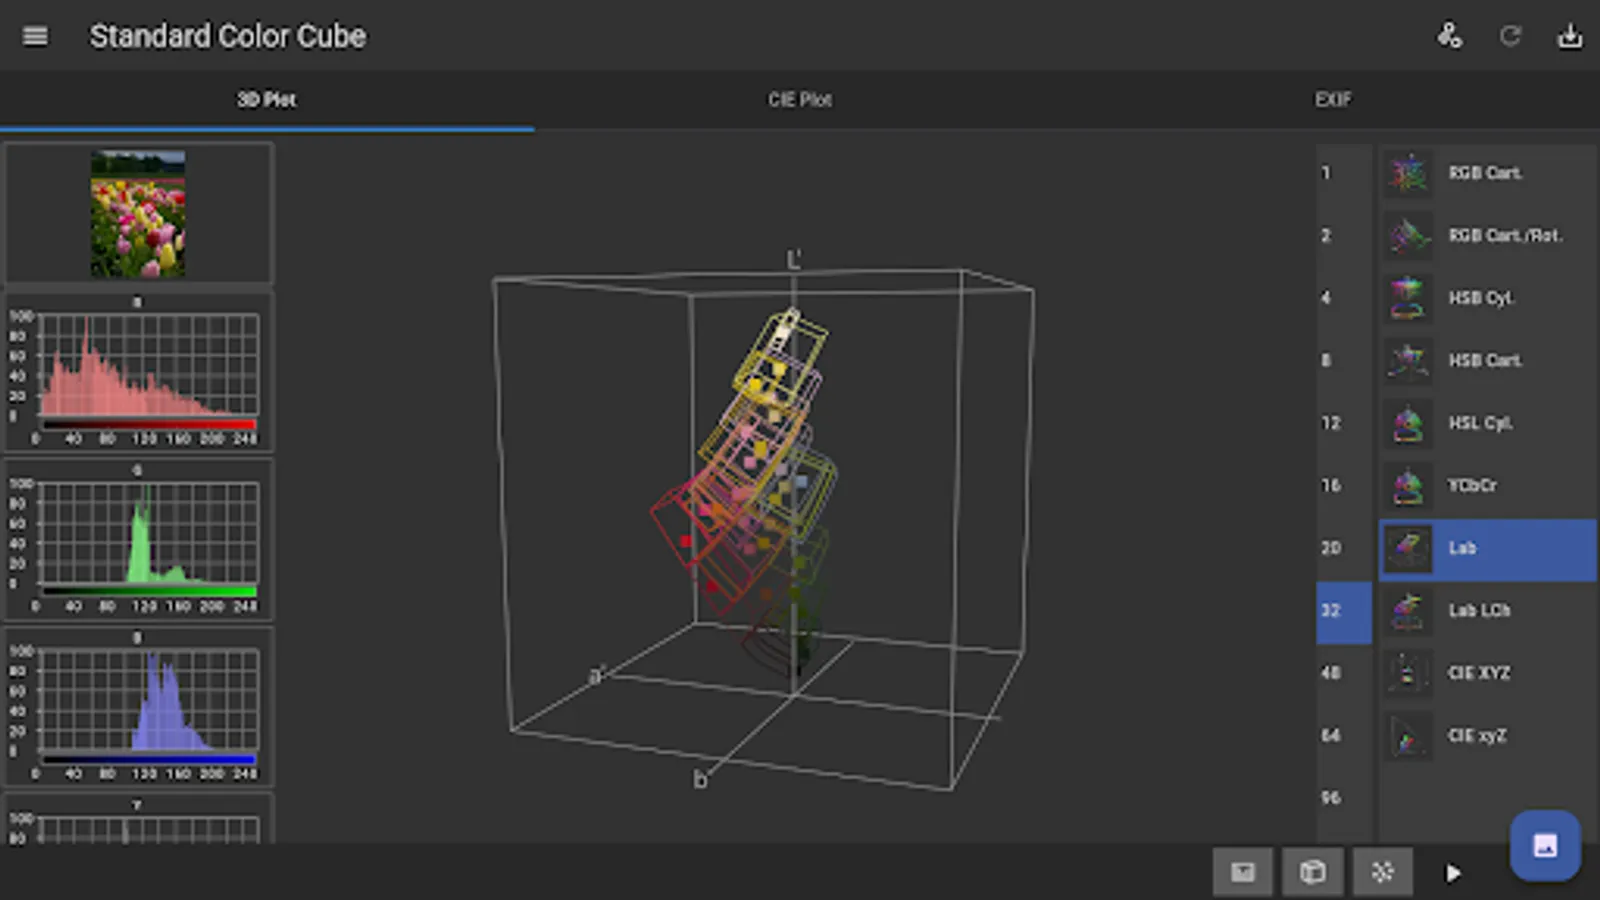Viewport: 1600px width, 900px height.
Task: Click the red channel histogram
Action: tap(139, 372)
